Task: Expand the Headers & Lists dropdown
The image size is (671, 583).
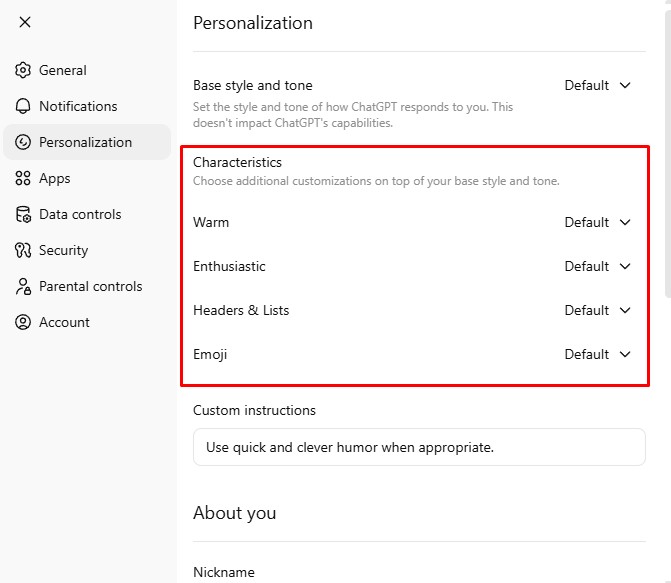Action: (x=598, y=310)
